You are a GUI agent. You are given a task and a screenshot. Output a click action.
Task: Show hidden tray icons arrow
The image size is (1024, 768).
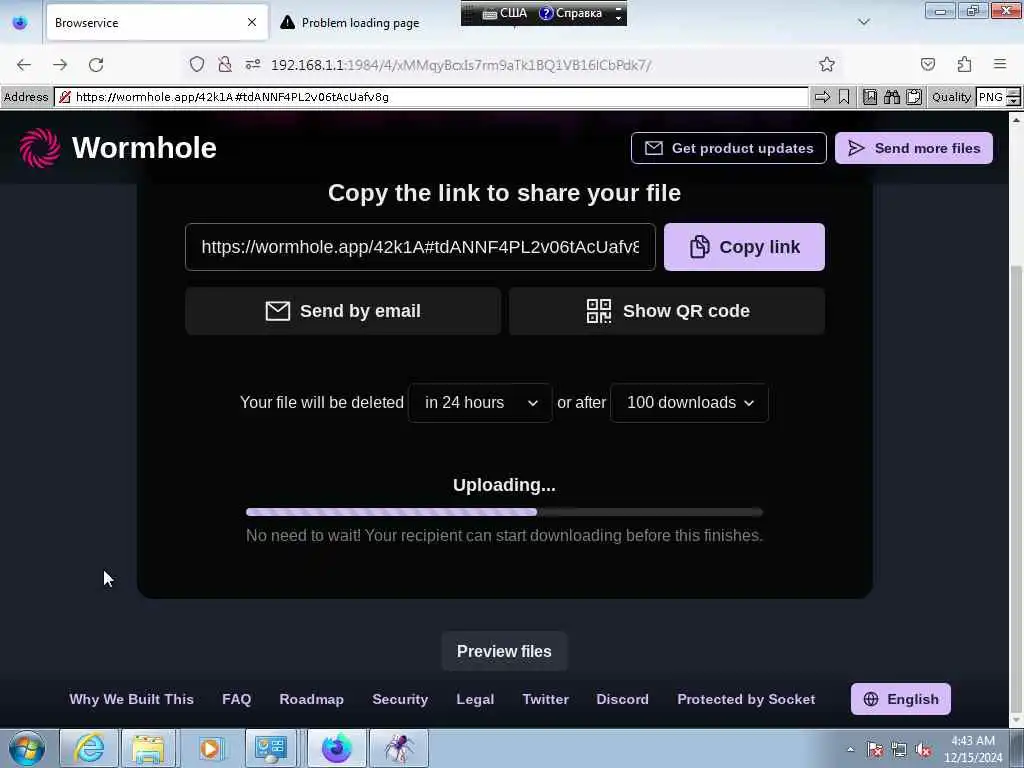850,750
